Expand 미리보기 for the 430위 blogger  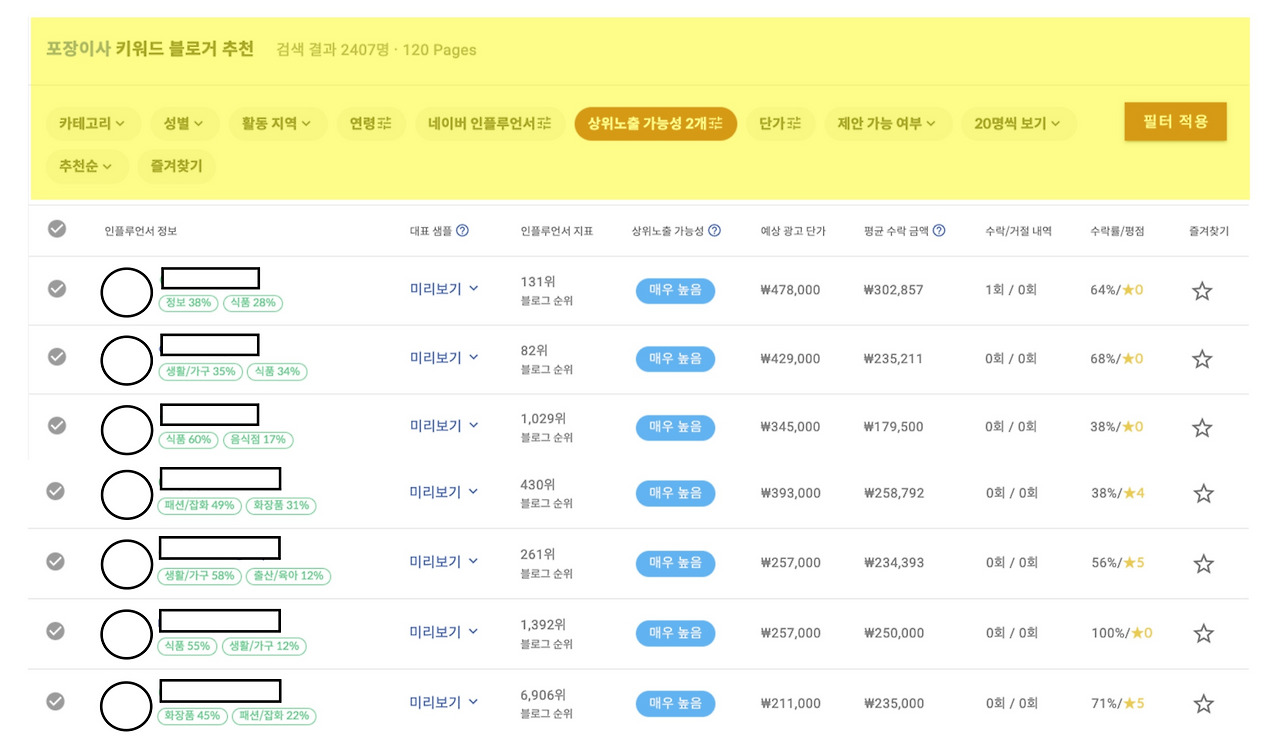(x=444, y=492)
